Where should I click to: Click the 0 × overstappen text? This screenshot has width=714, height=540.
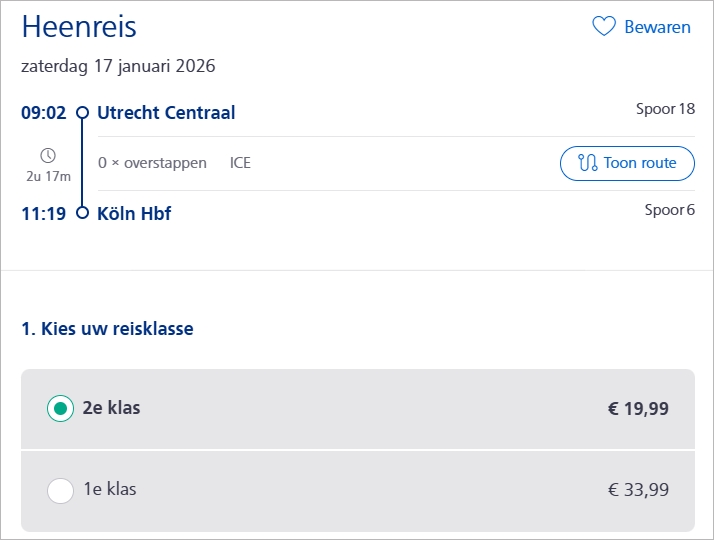[152, 163]
